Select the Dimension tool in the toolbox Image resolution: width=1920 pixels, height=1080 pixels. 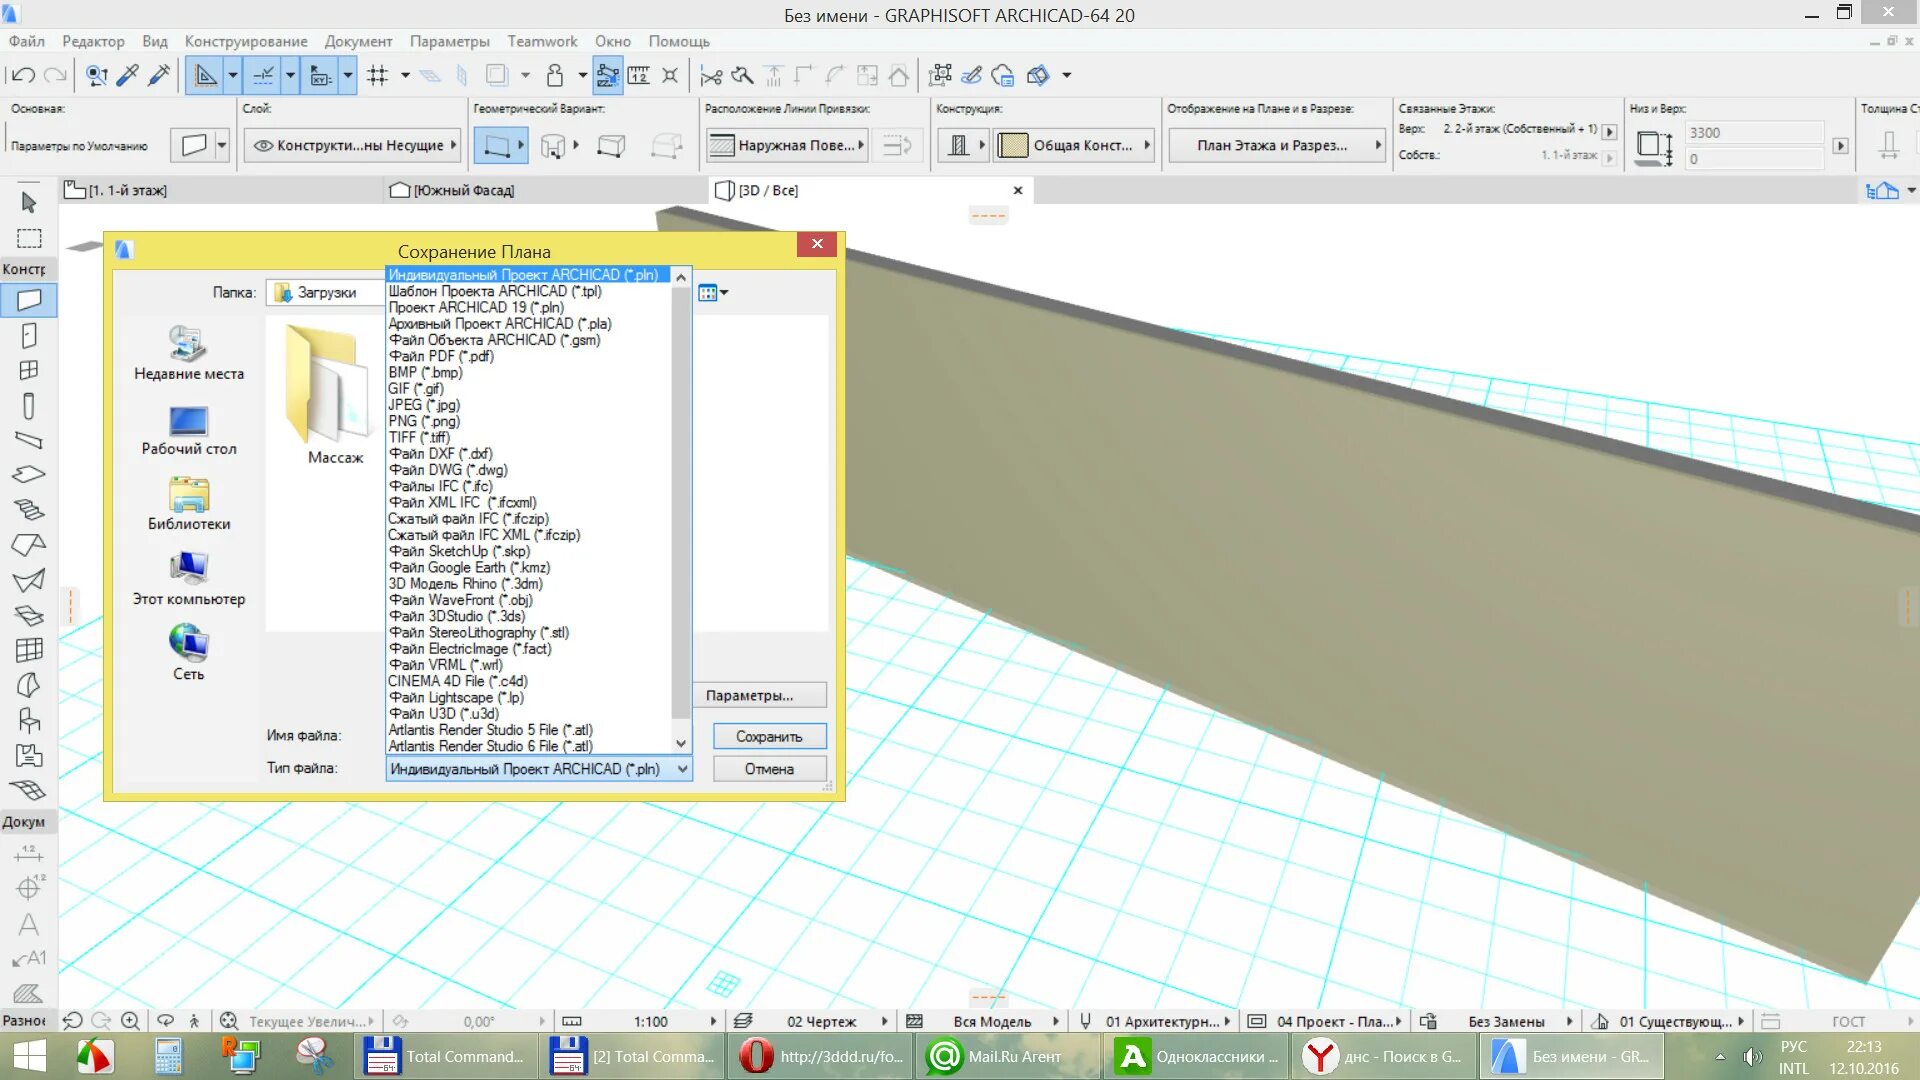point(29,853)
